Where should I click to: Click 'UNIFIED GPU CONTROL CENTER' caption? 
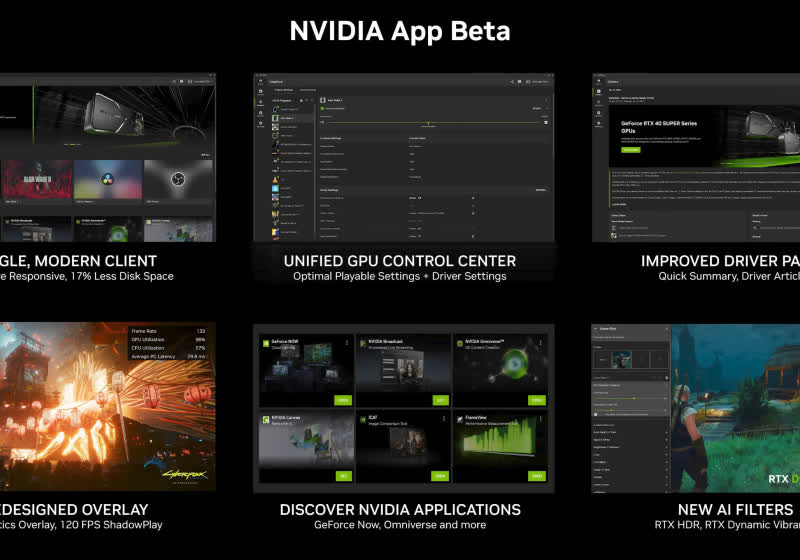click(x=400, y=261)
